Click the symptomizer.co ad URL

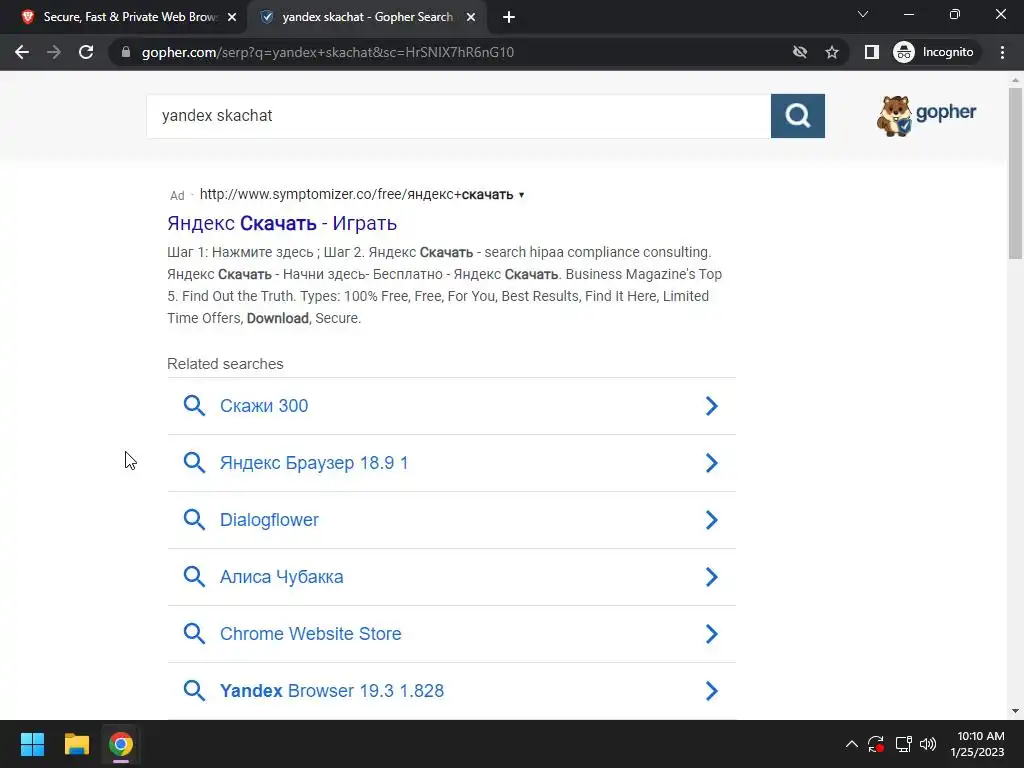click(357, 195)
